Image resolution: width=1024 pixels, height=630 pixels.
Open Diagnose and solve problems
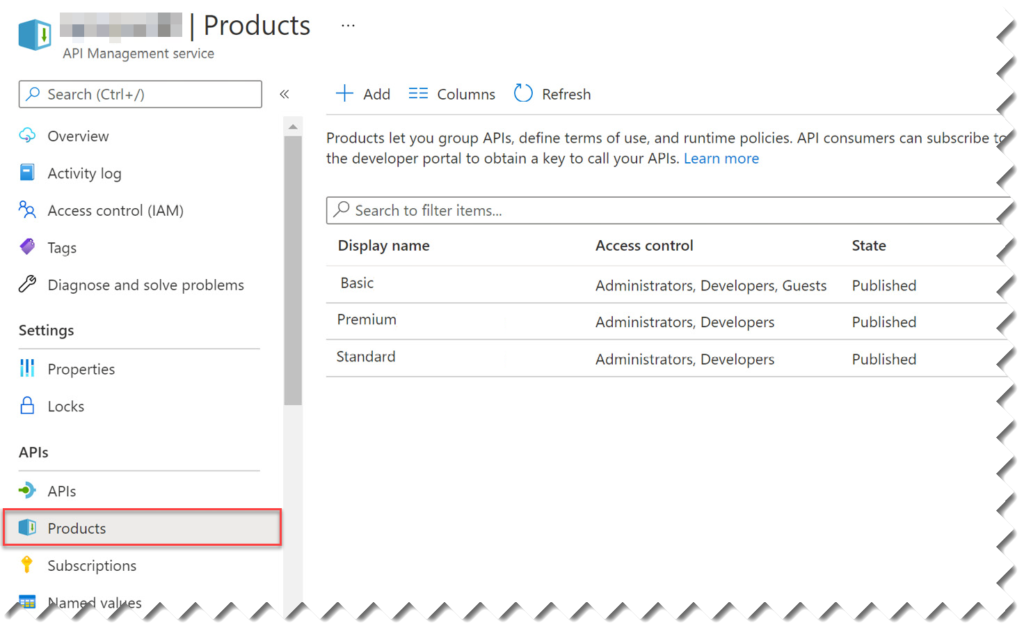(146, 285)
